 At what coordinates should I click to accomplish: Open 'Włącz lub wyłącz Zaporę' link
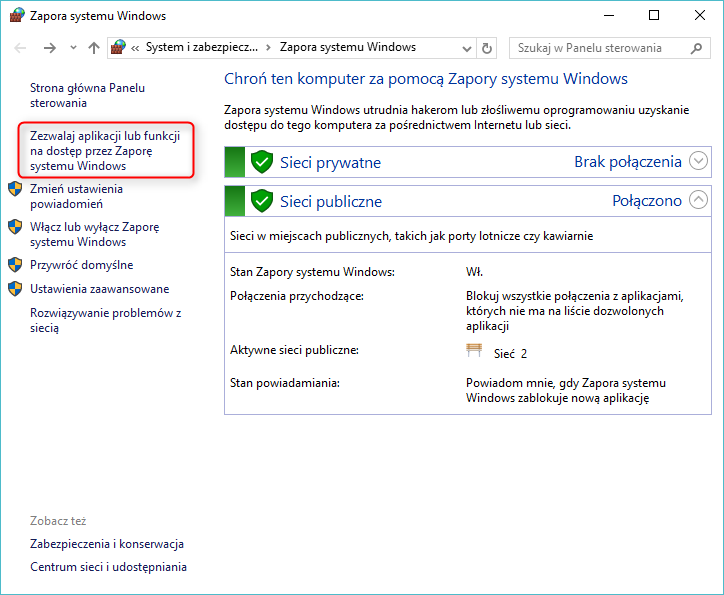tap(94, 234)
